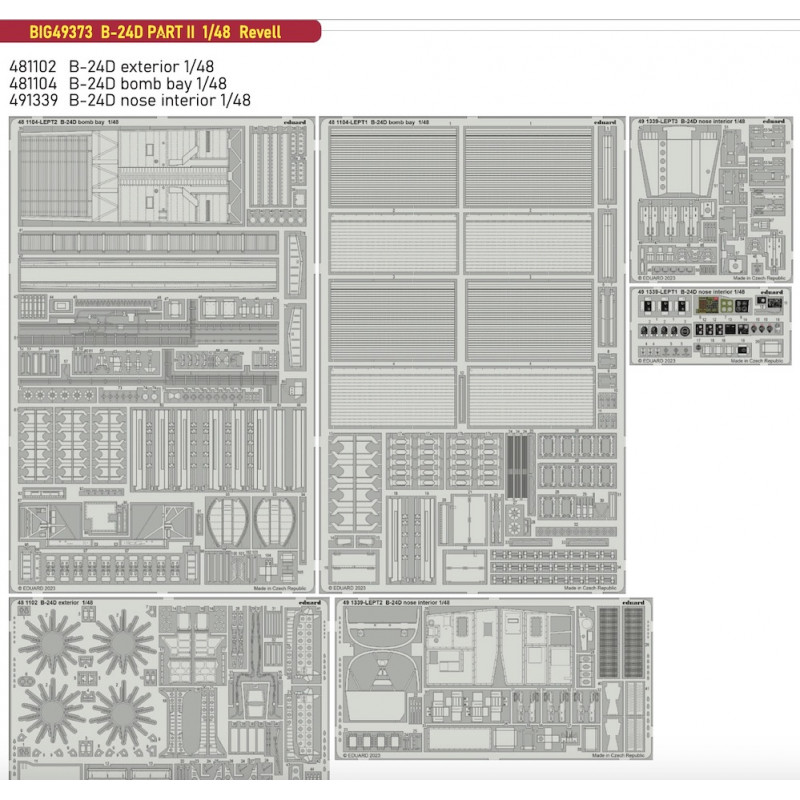Click the label '49 1339-LEPT2 B-24D nose interior 1/48'

[396, 603]
